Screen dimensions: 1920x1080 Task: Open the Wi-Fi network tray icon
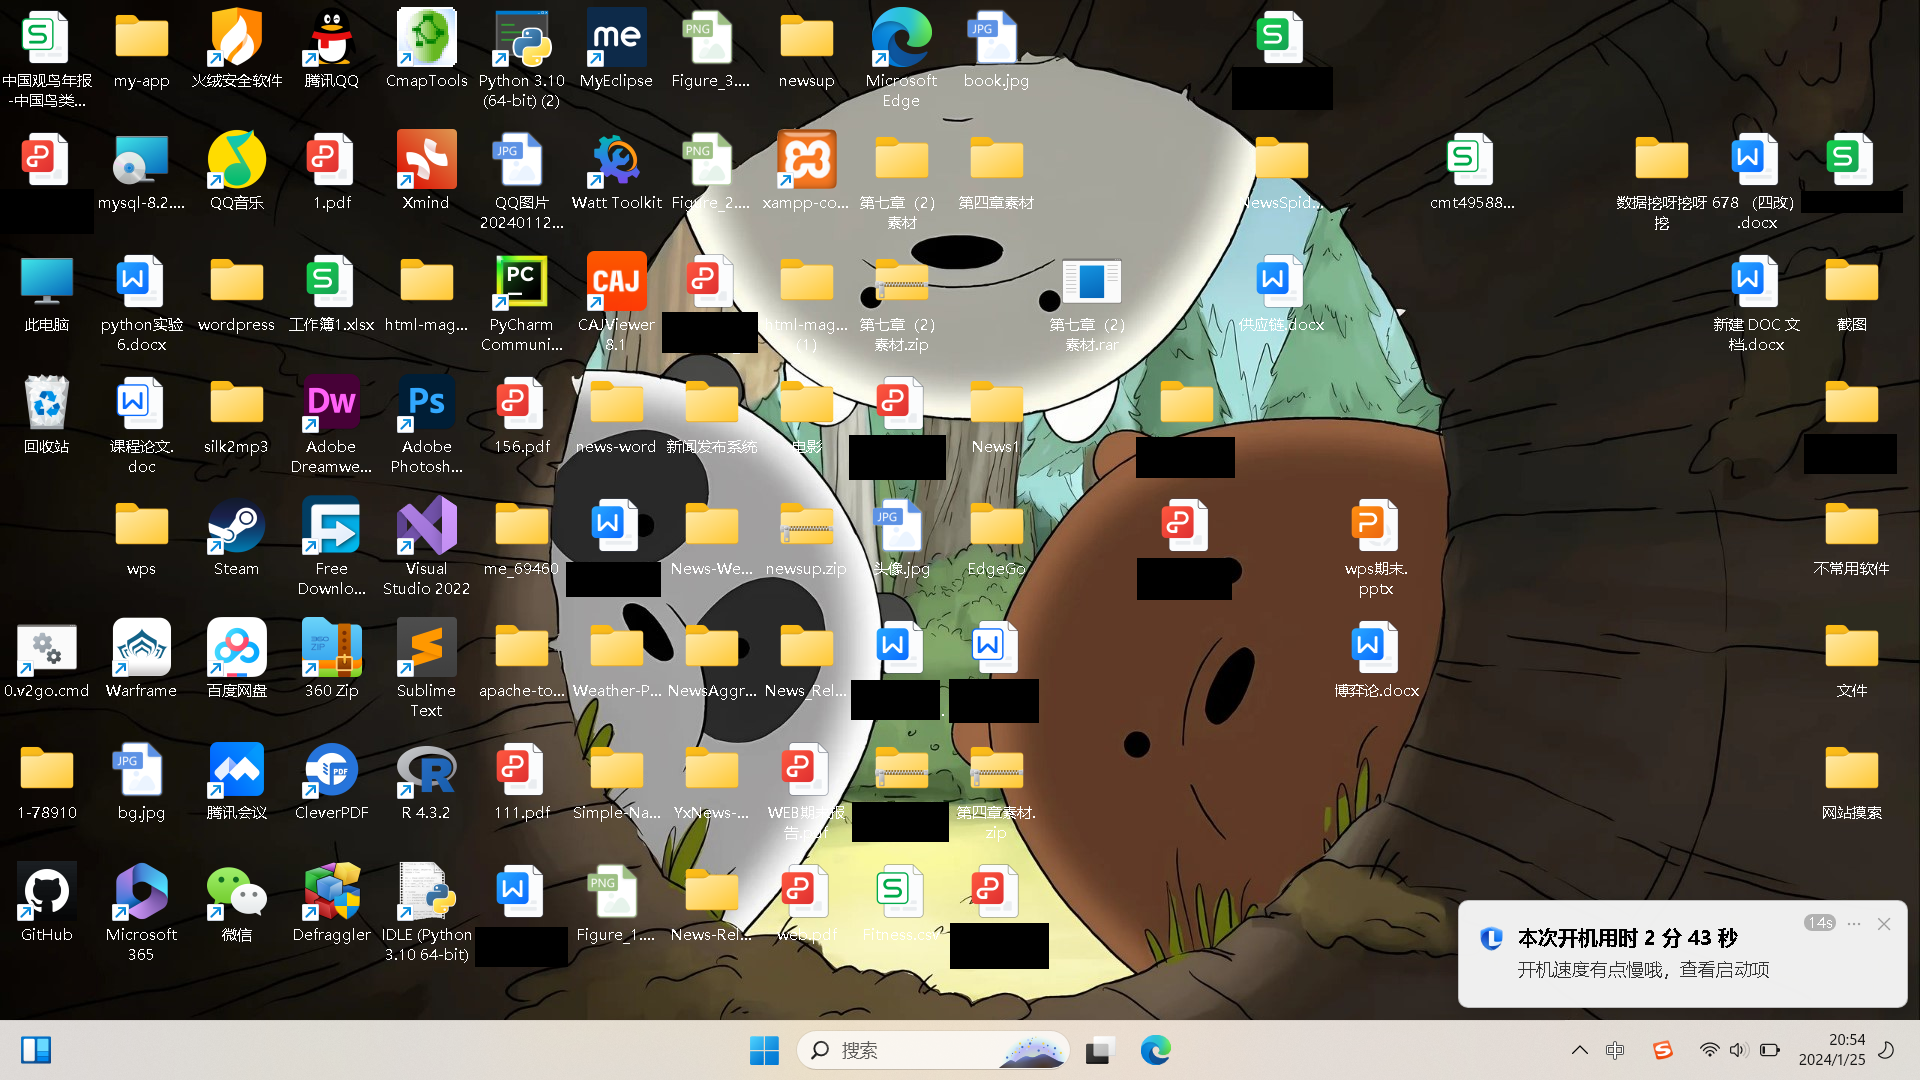(1709, 1050)
